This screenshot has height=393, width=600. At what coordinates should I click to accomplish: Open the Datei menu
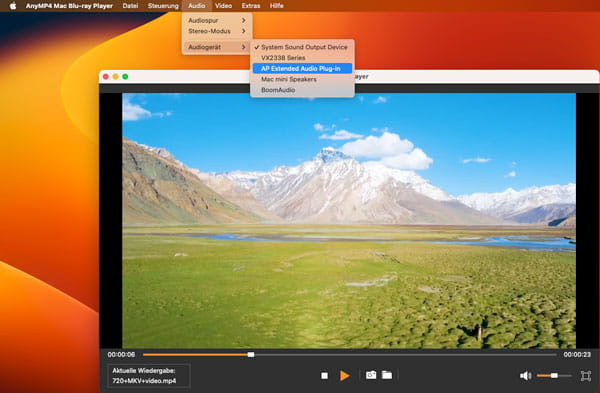pos(130,6)
